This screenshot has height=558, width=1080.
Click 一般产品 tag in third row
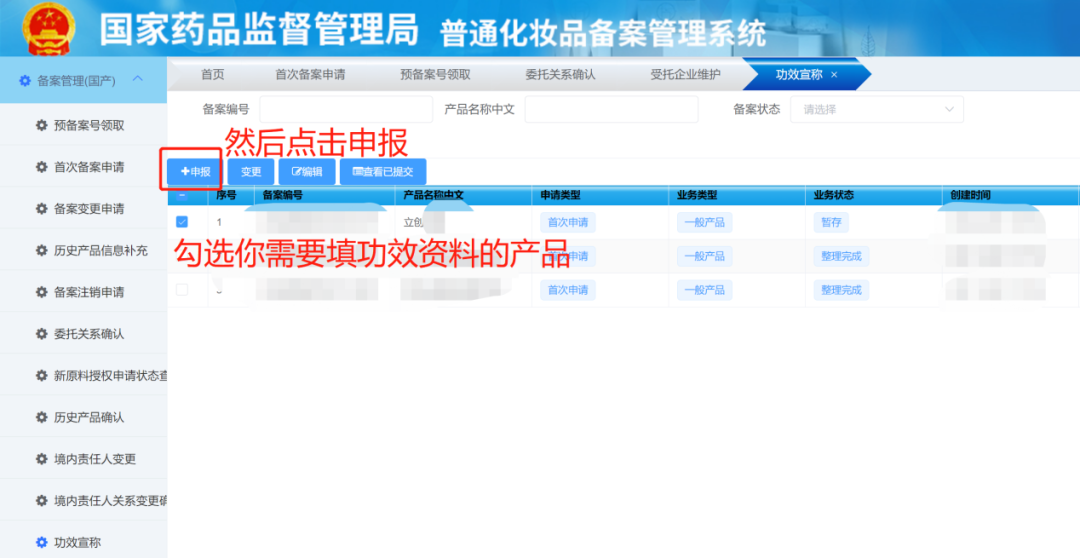tap(704, 290)
